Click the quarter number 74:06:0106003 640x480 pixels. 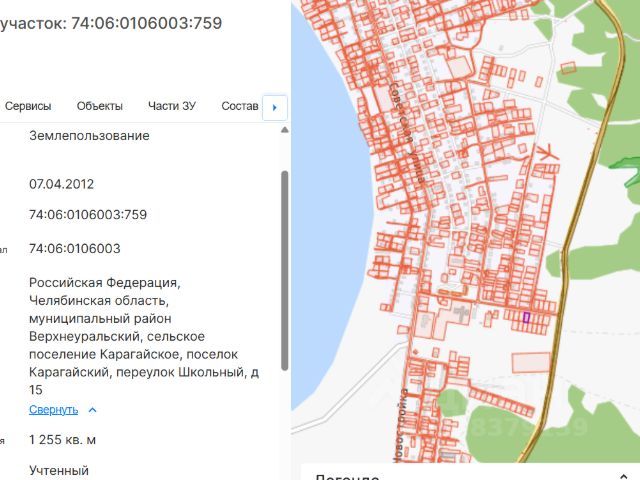(x=75, y=249)
